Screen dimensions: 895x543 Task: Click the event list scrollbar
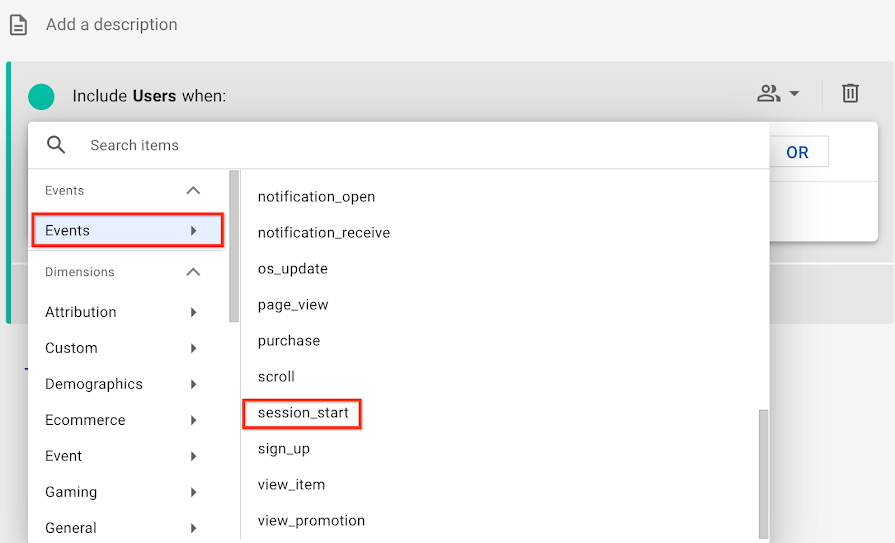pyautogui.click(x=763, y=474)
